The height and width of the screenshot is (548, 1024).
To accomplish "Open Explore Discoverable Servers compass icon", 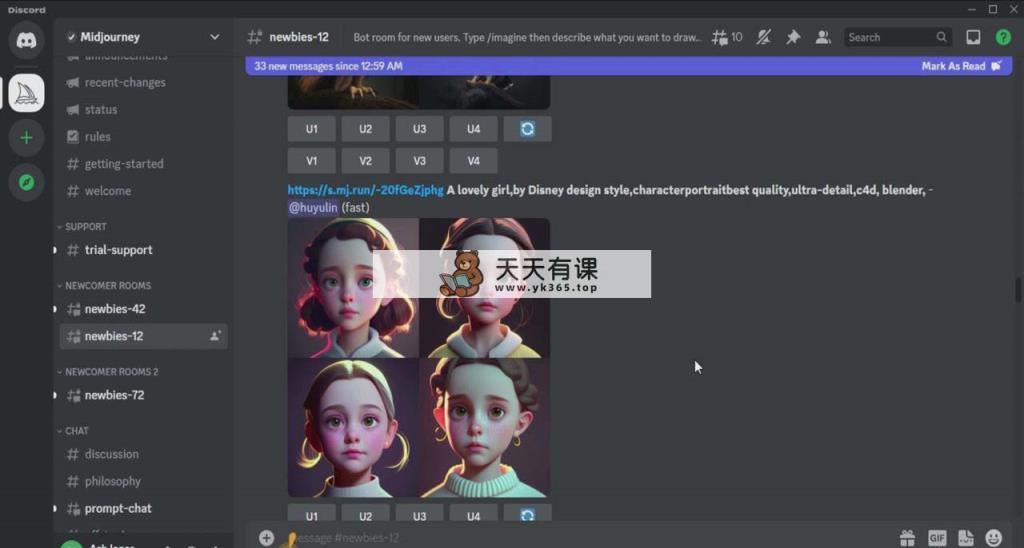I will (x=26, y=182).
